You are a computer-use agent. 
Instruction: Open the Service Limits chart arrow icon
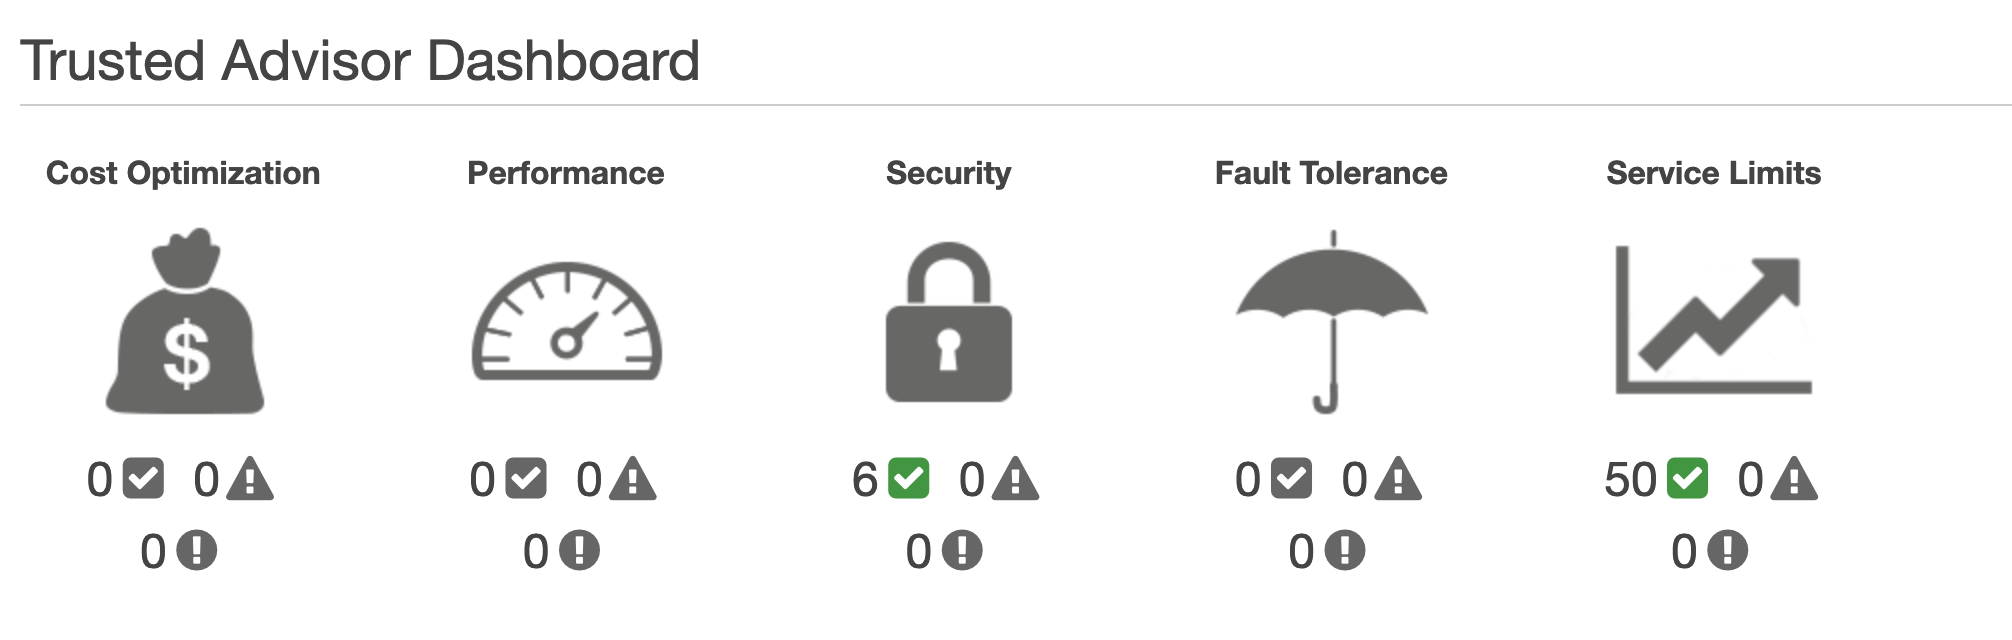(x=1714, y=320)
